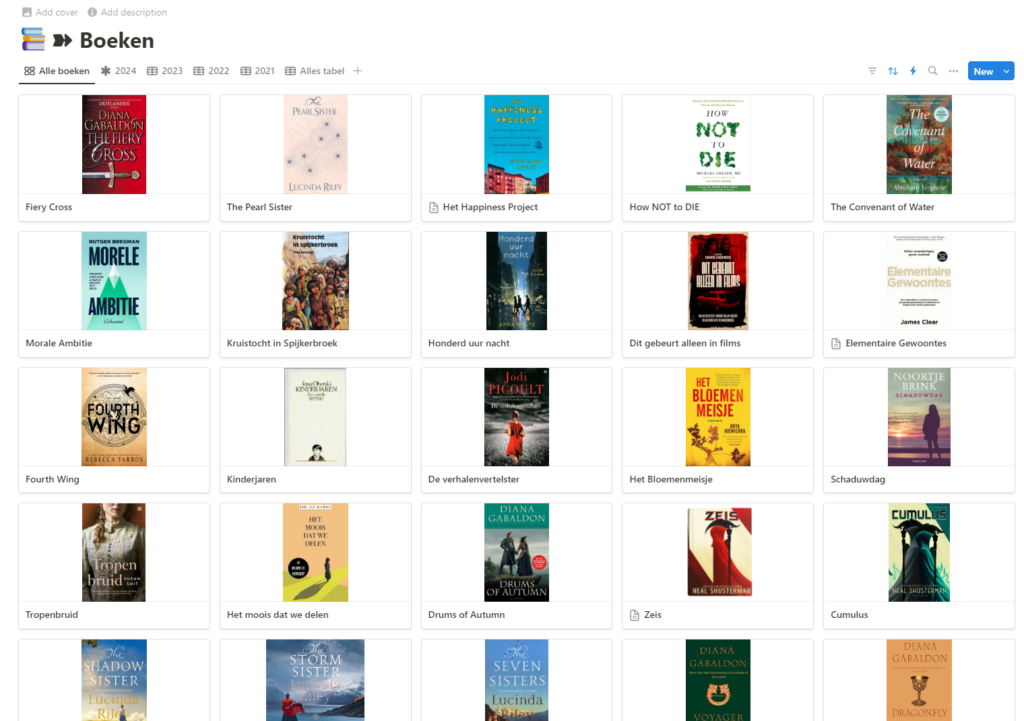
Task: Open Morele Ambitie book cover
Action: (x=114, y=281)
